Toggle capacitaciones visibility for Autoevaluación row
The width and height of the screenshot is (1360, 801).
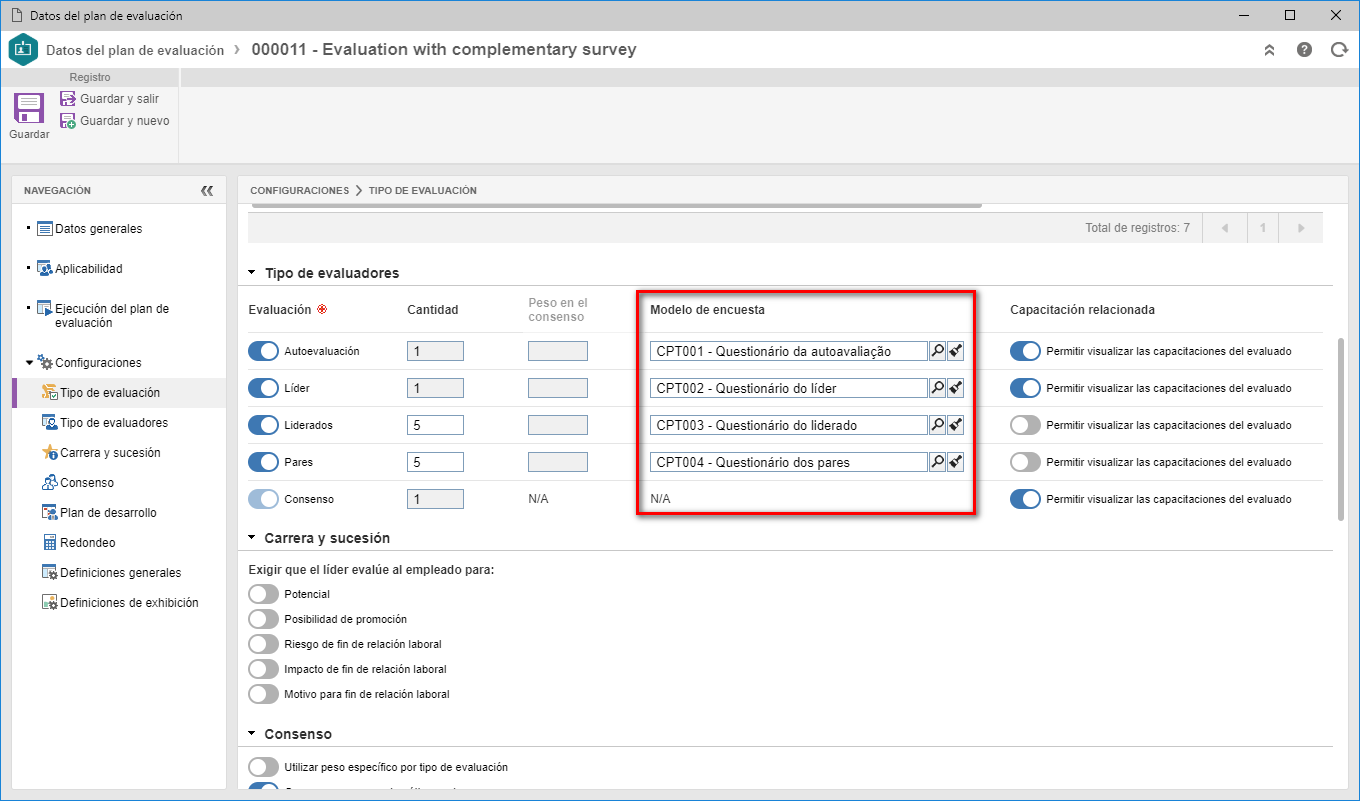pos(1025,351)
